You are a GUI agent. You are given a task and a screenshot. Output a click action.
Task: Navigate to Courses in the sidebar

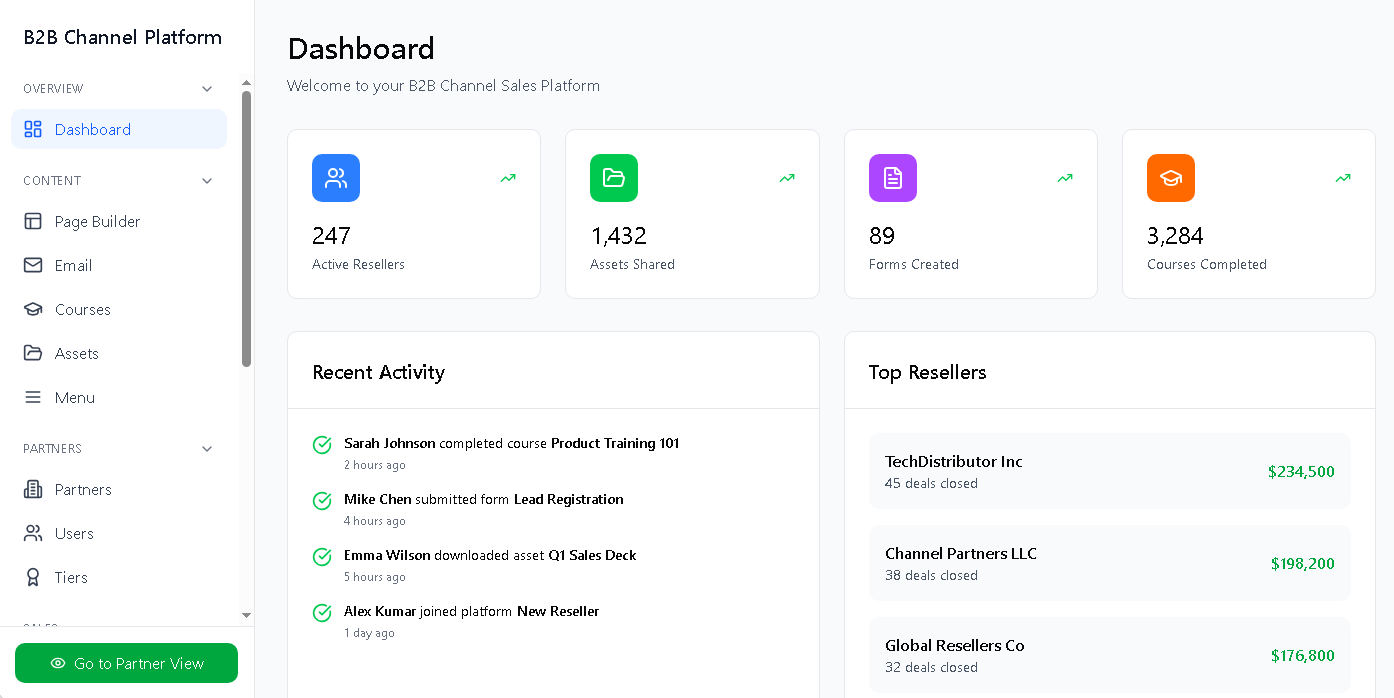pyautogui.click(x=82, y=310)
